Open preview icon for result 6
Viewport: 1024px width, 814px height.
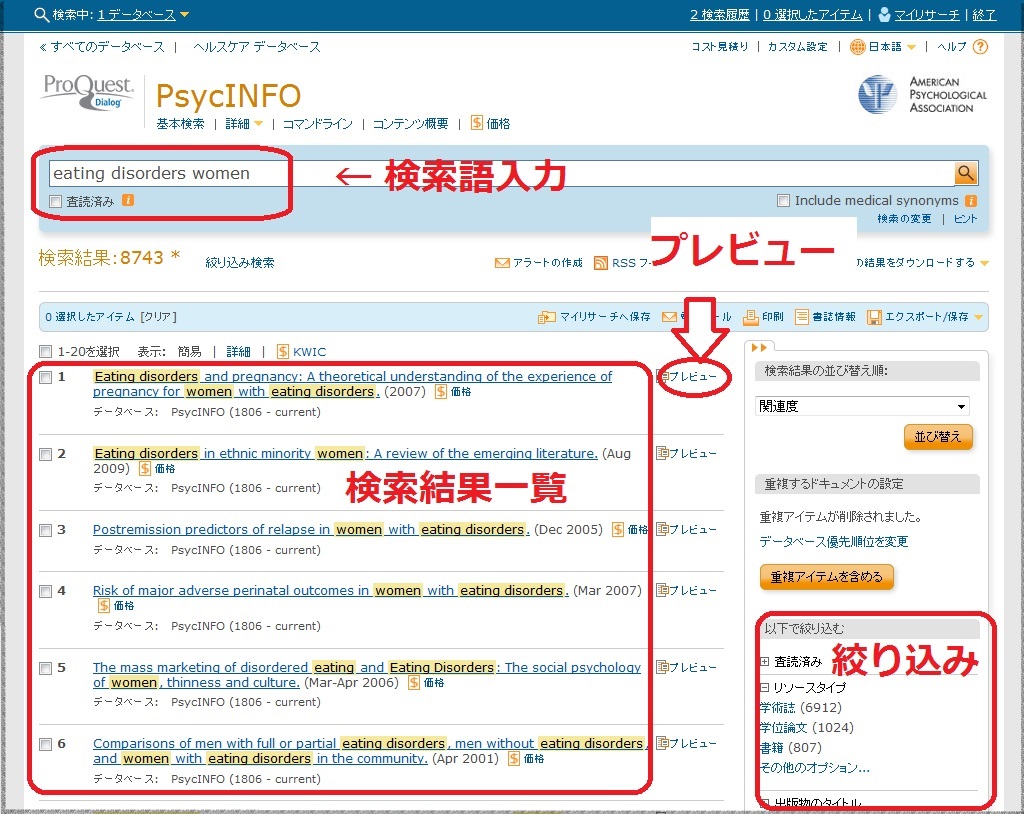[x=662, y=743]
